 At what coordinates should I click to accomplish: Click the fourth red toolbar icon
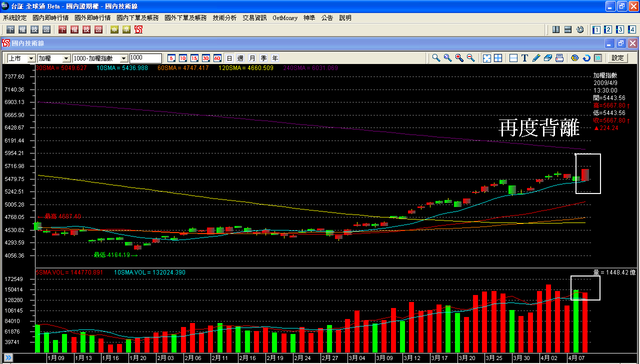click(98, 30)
